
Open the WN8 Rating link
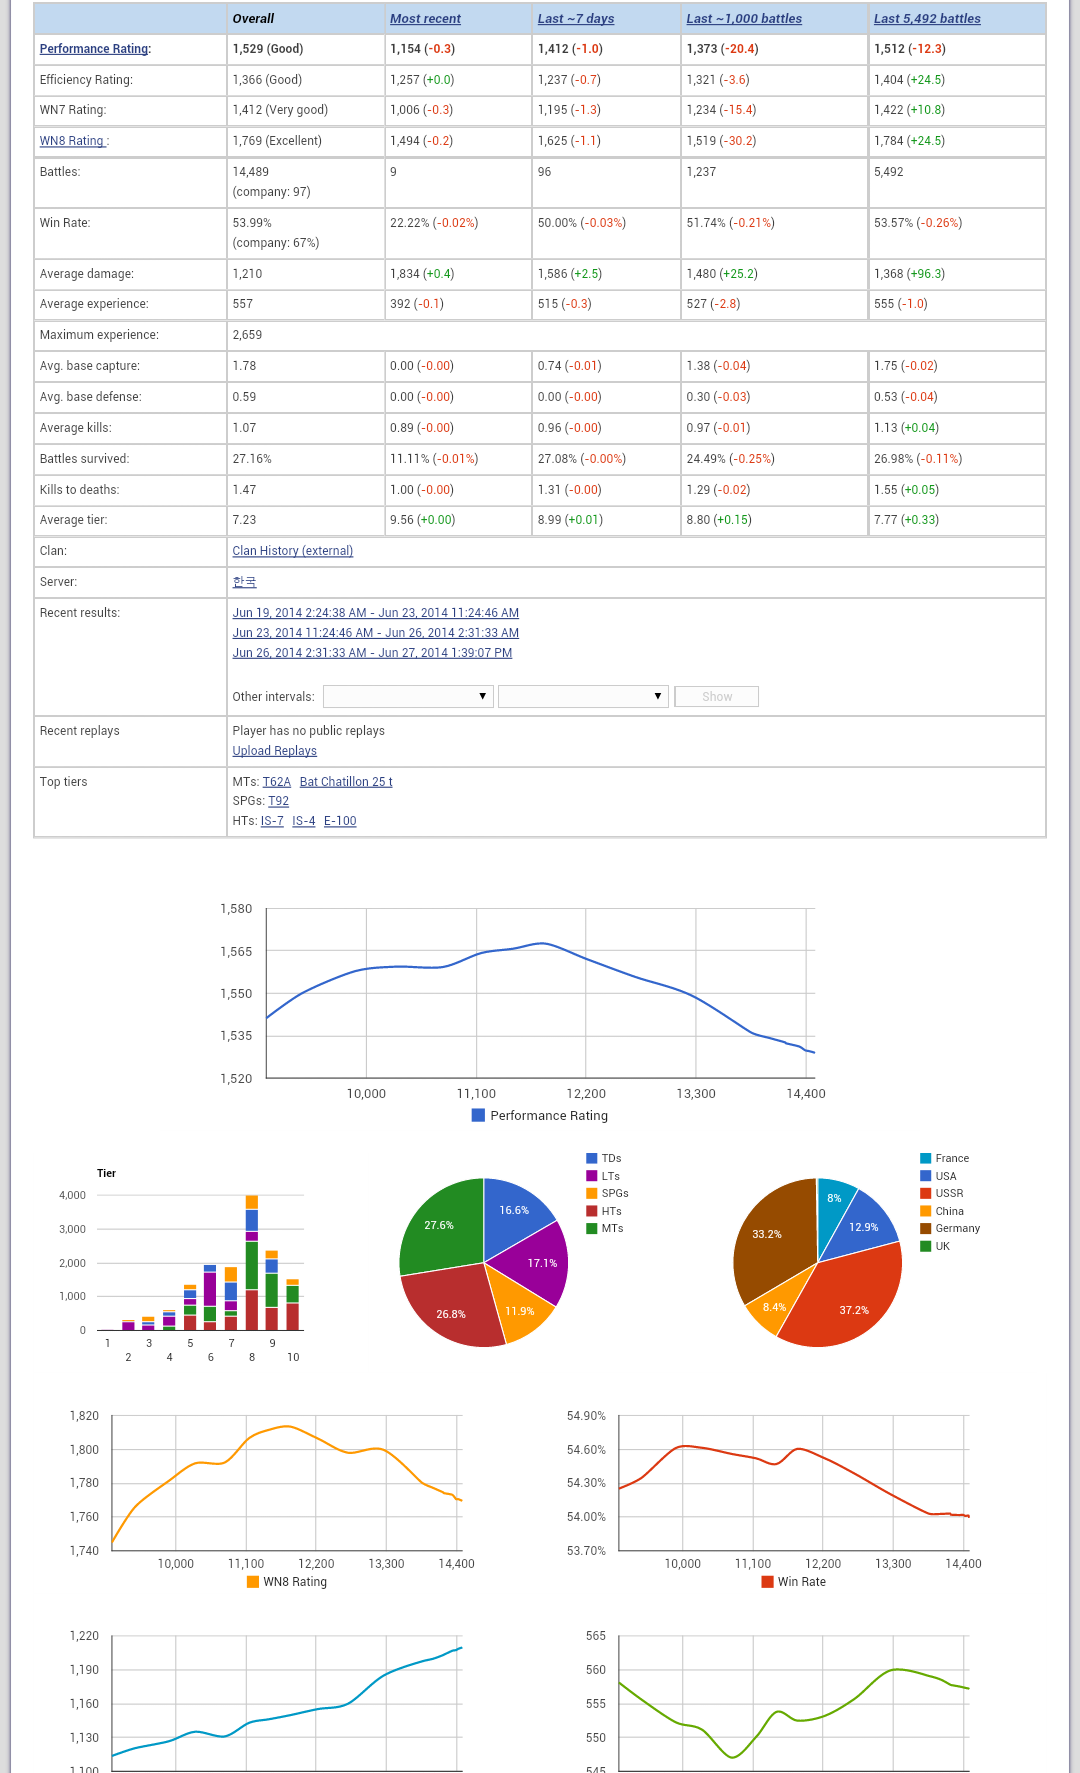coord(72,141)
